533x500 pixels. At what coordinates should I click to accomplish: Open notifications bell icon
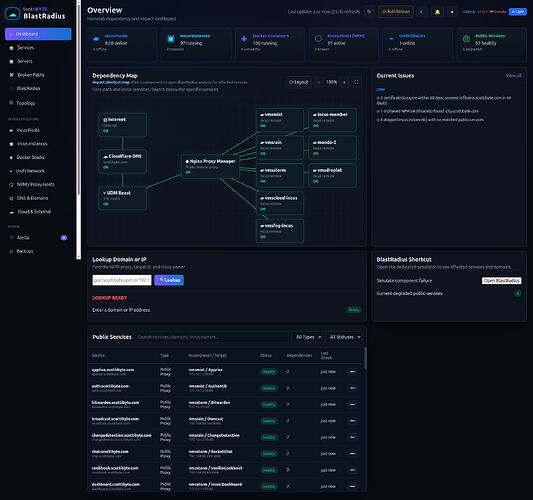point(437,12)
